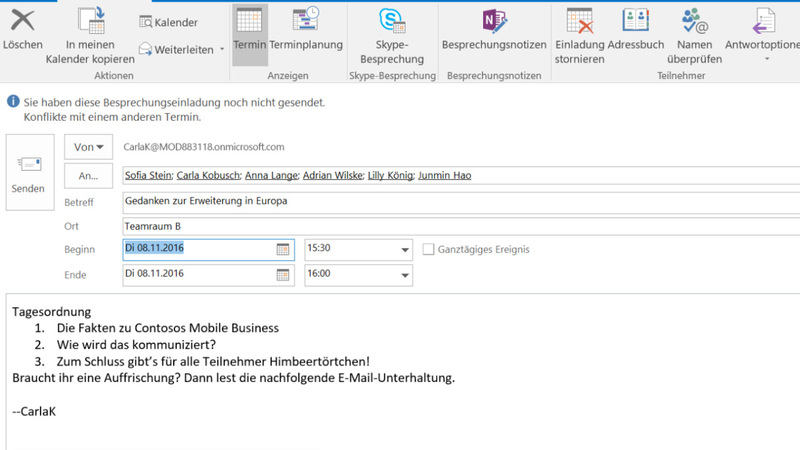Click the Löschen delete icon
Screen dimensions: 800x450
(22, 20)
